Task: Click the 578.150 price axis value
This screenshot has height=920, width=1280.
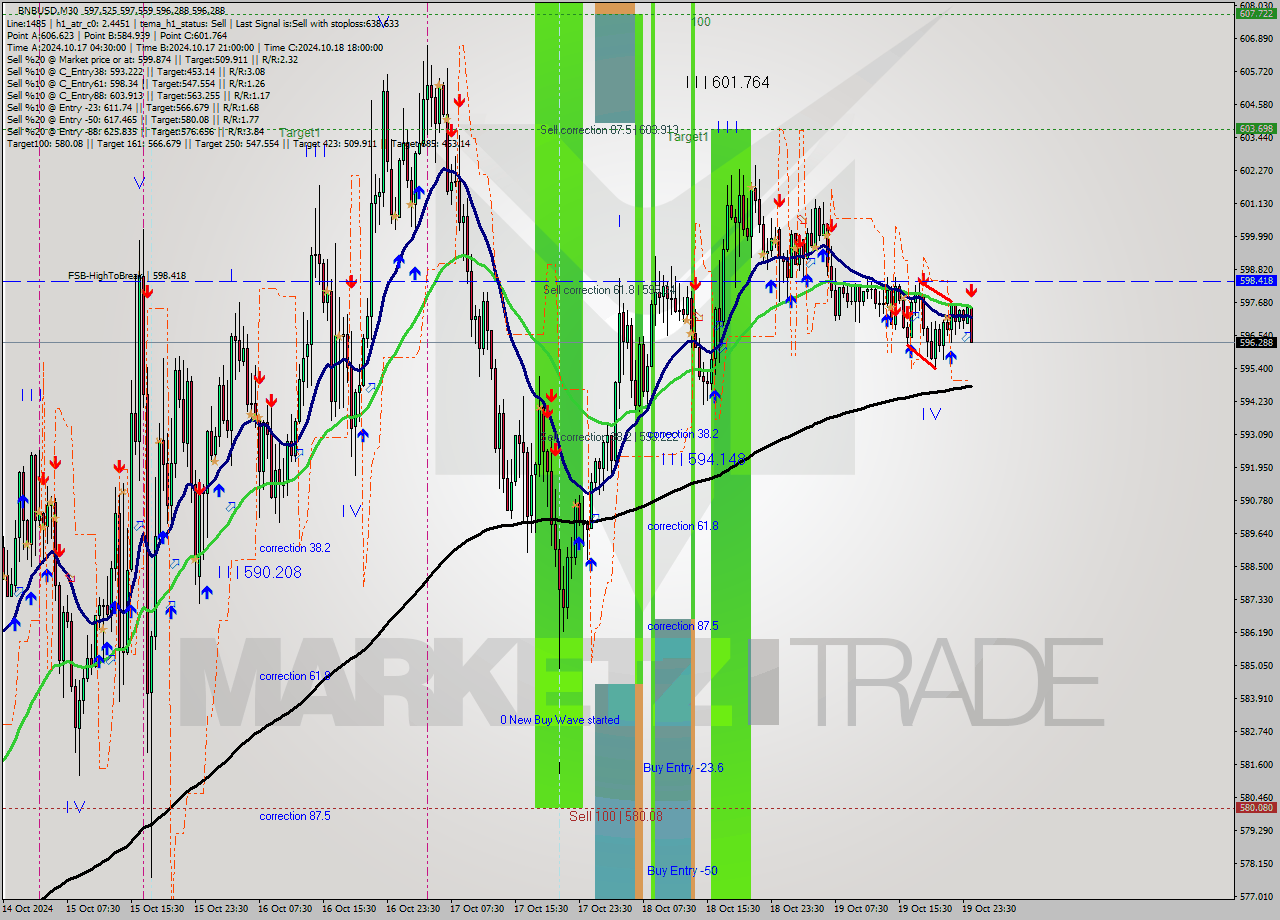Action: (x=1256, y=864)
